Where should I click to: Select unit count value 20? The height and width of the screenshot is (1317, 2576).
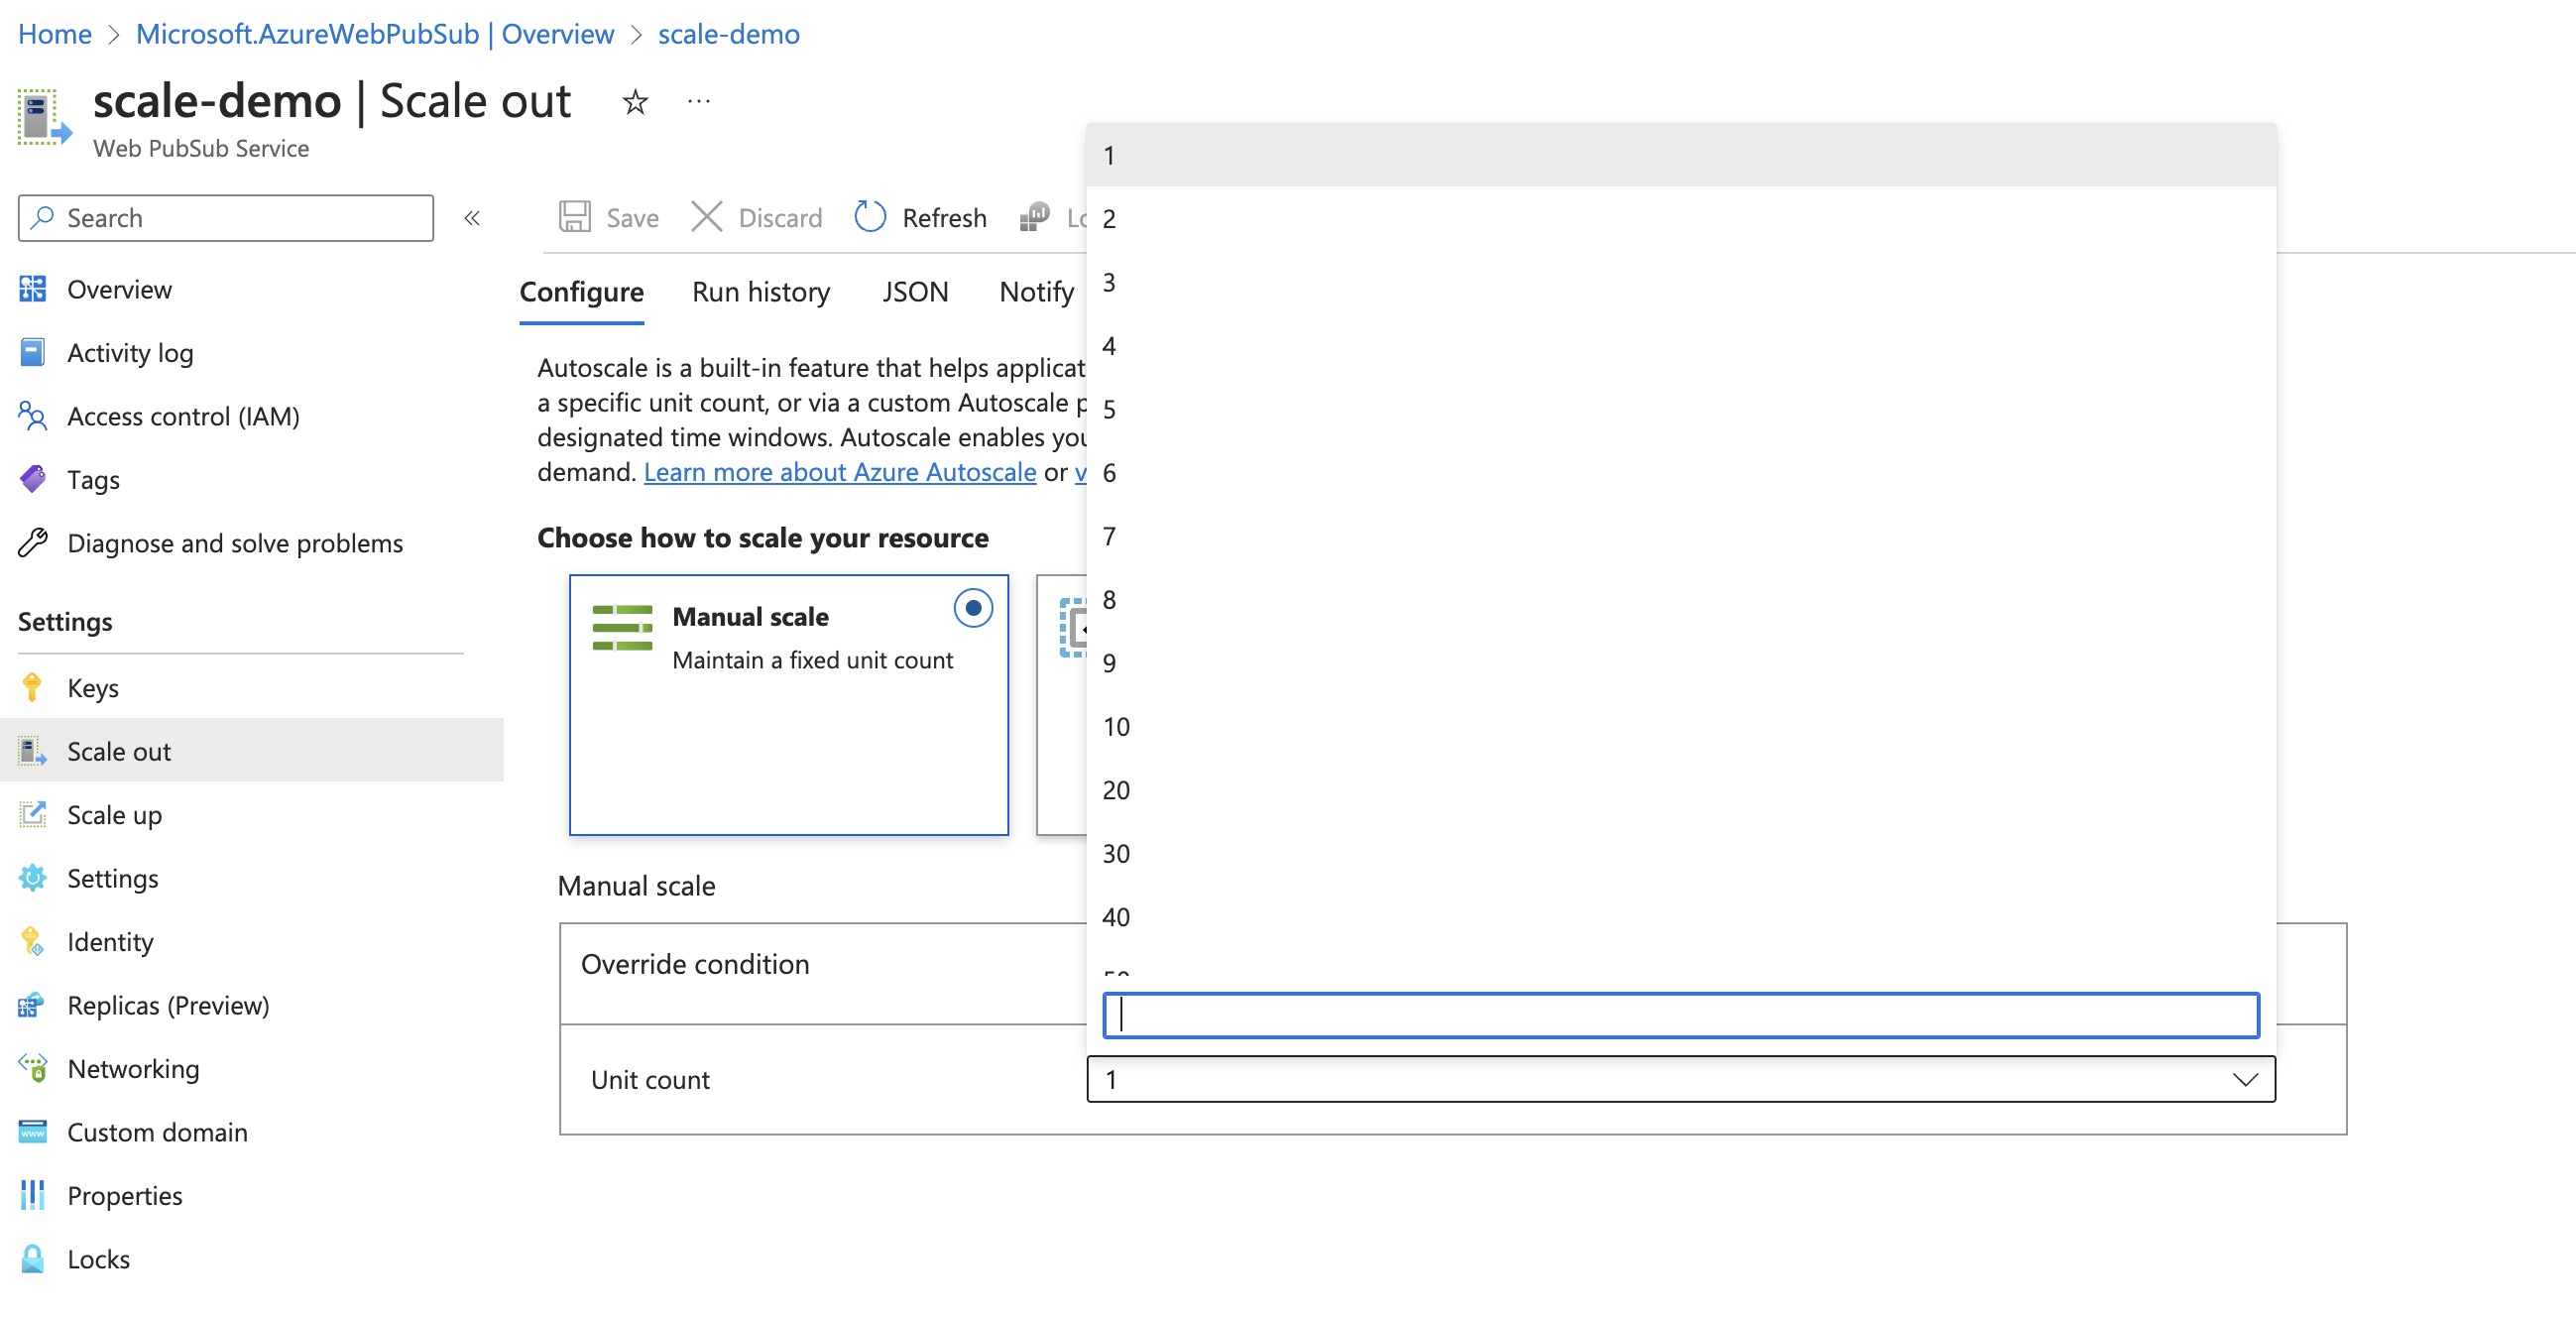(1116, 787)
